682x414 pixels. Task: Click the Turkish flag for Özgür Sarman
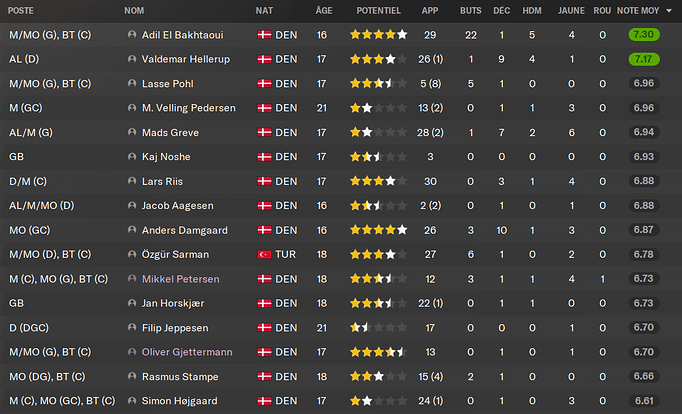click(x=264, y=254)
